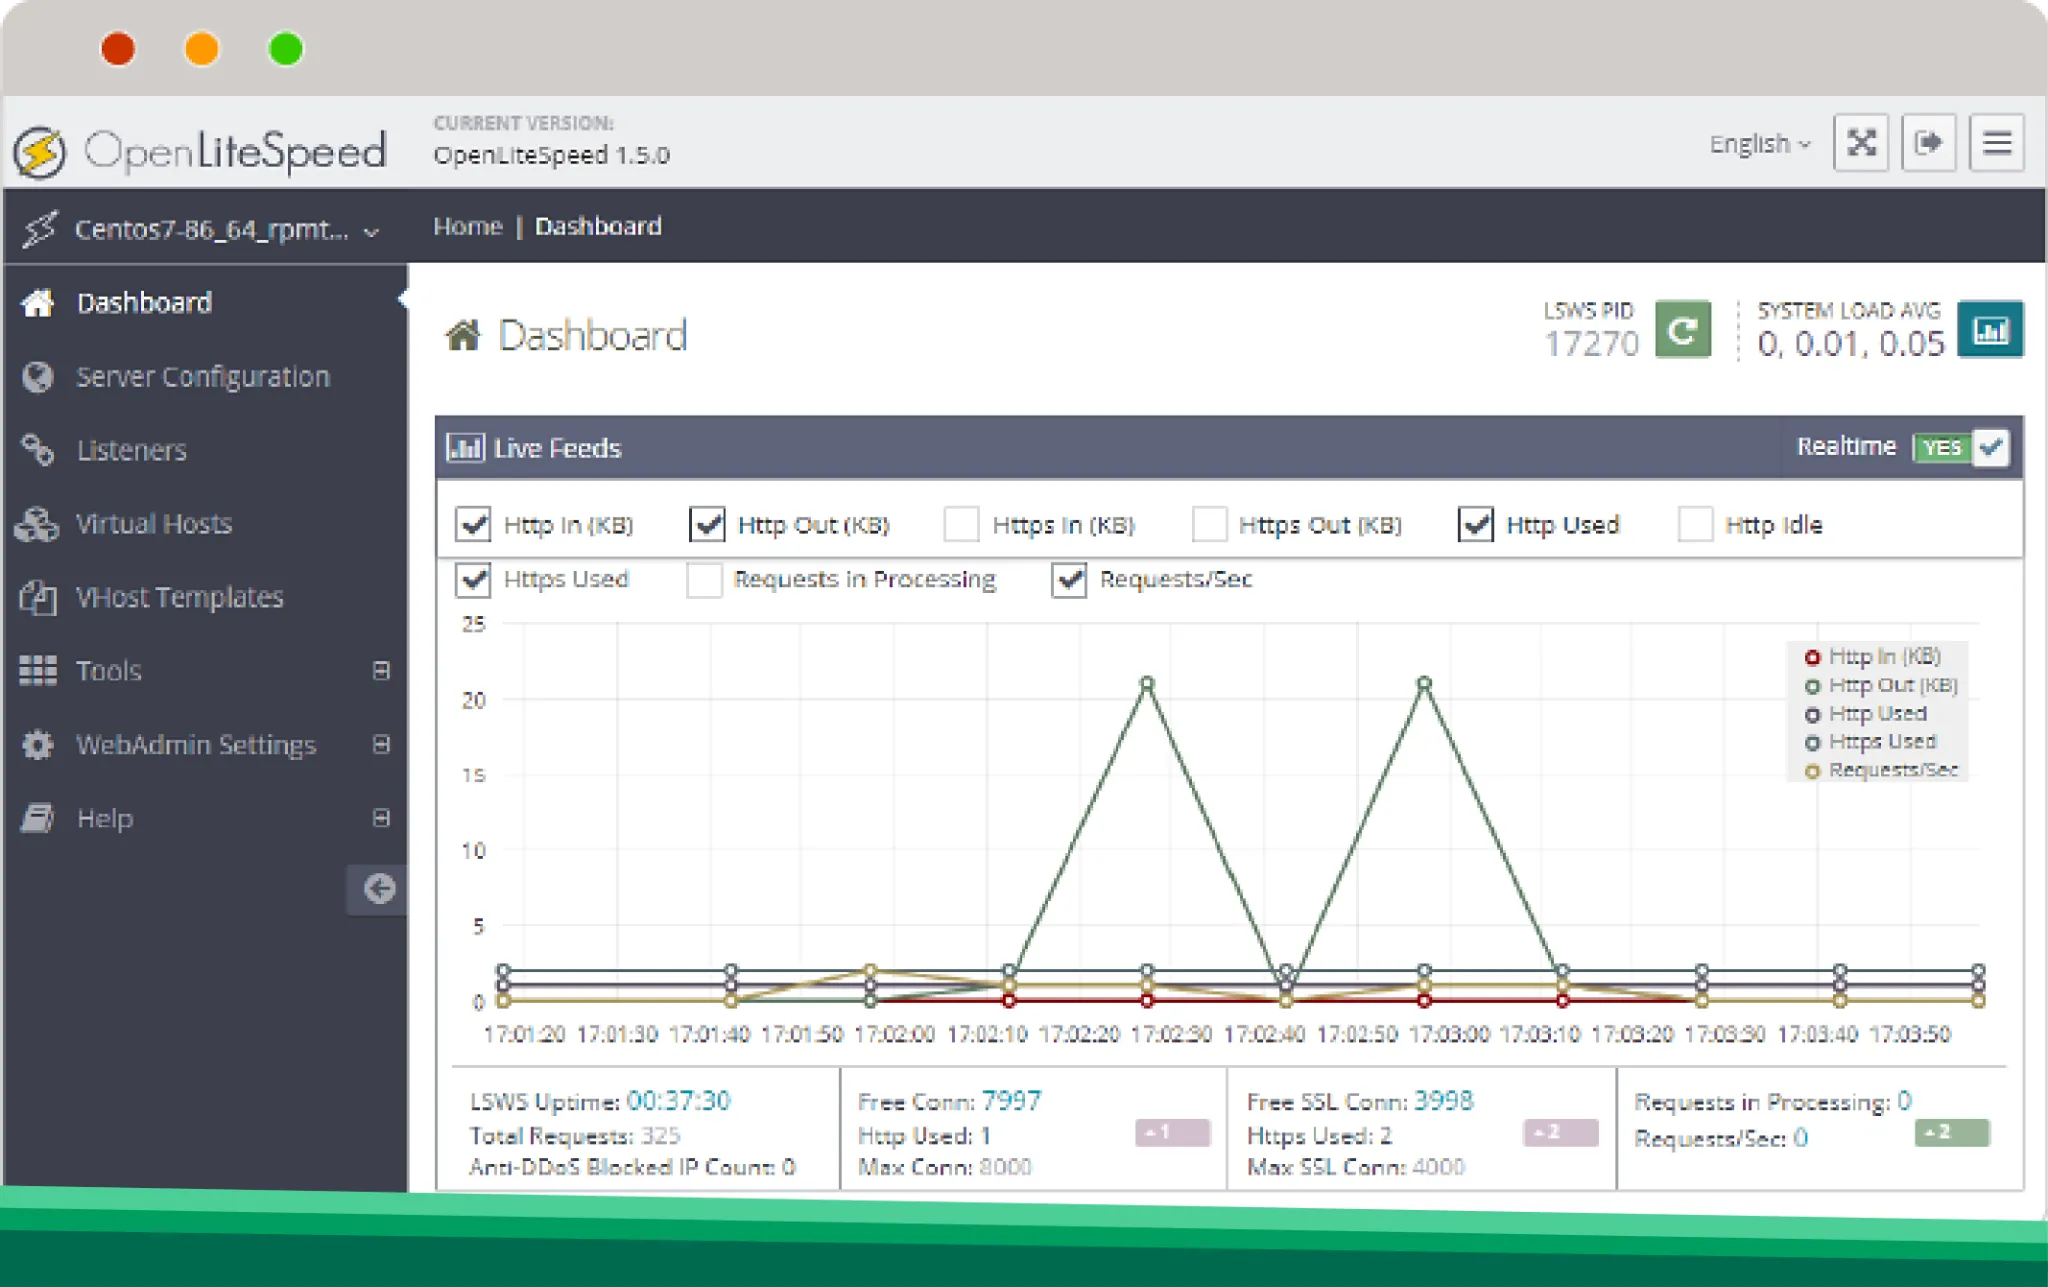
Task: Uncheck the Https Used checkbox
Action: [x=473, y=579]
